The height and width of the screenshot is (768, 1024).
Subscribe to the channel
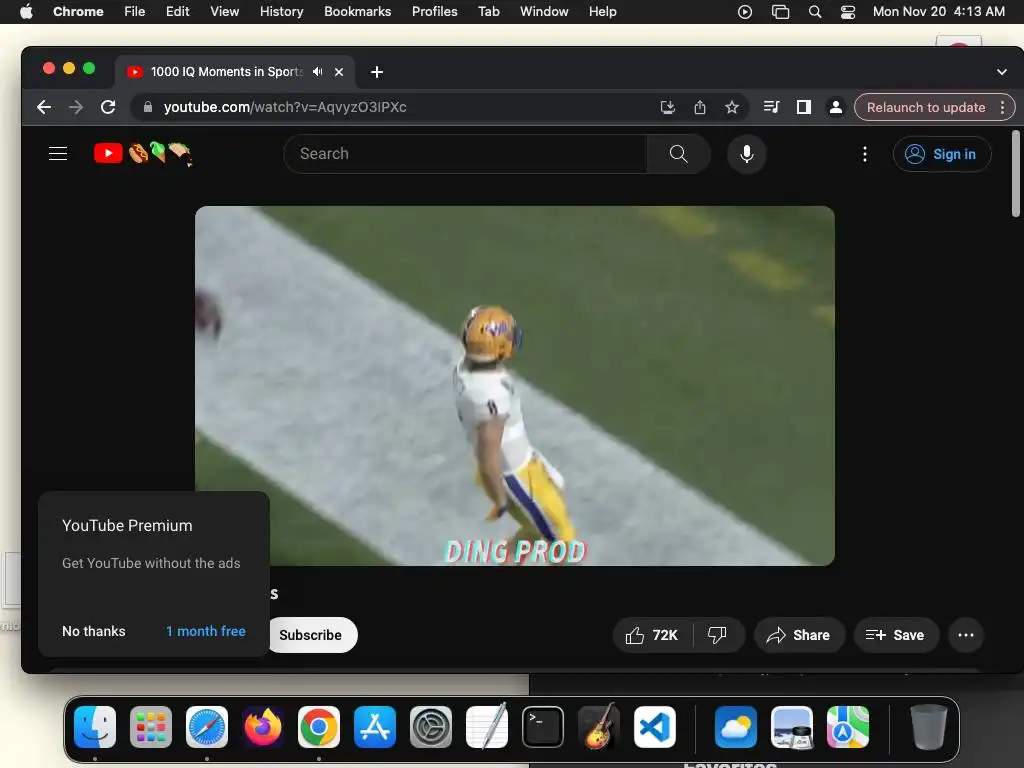click(x=311, y=635)
